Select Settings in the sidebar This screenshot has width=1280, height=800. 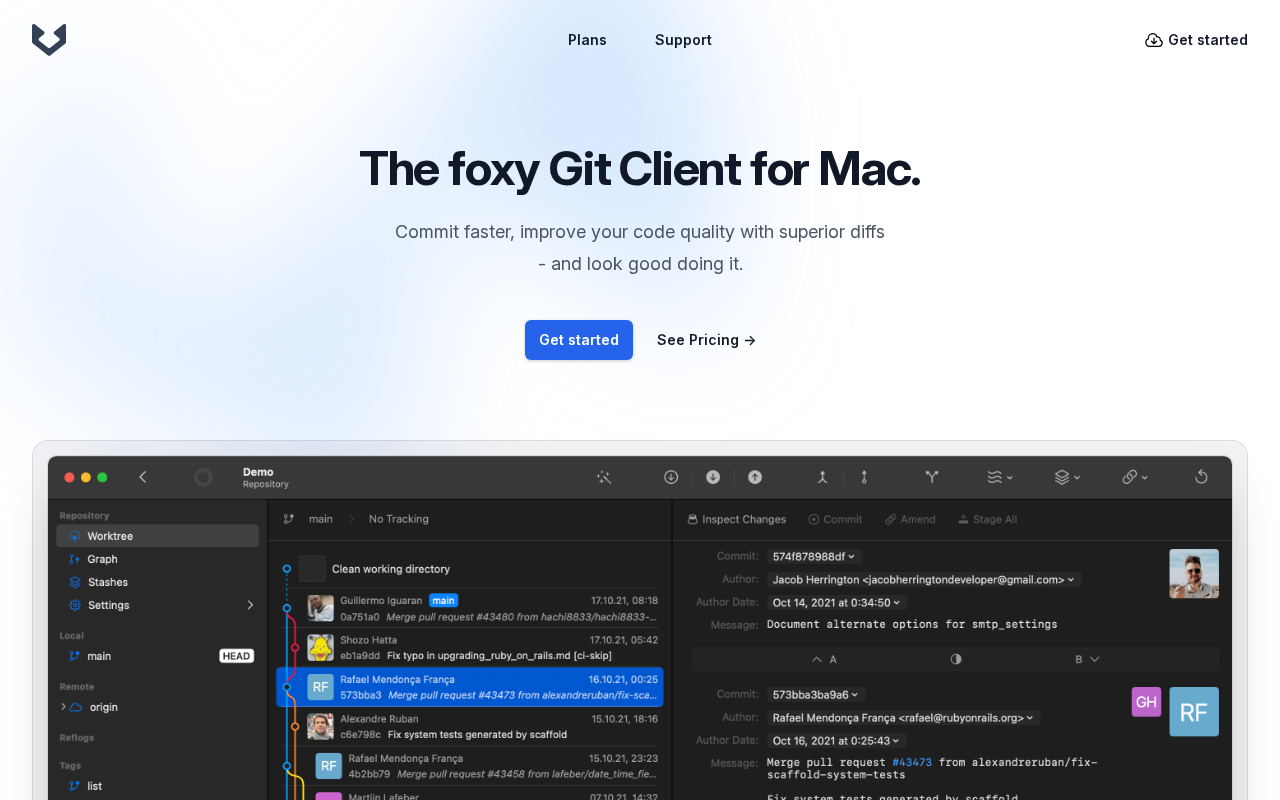point(158,605)
